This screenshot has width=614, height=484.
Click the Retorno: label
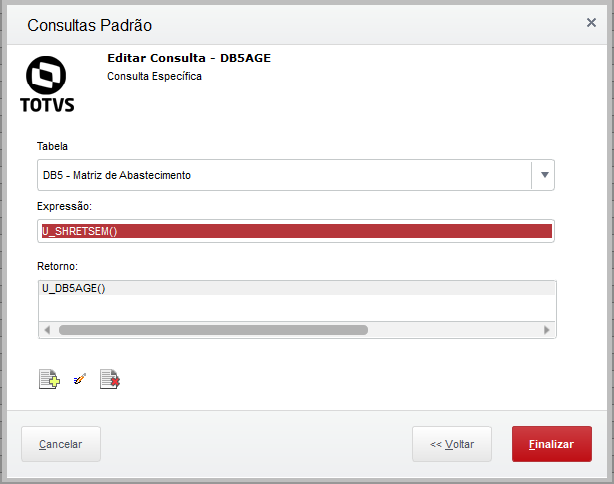point(57,266)
